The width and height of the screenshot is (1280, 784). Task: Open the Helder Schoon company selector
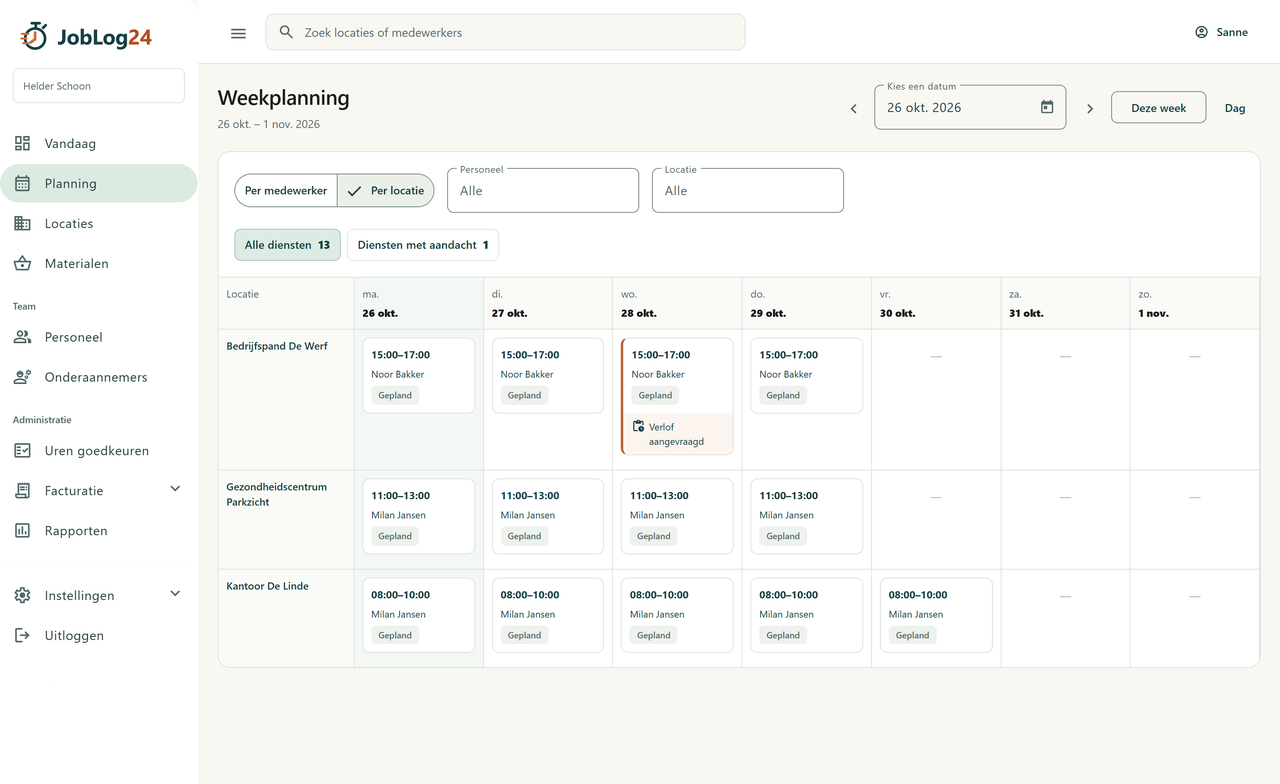pos(98,86)
